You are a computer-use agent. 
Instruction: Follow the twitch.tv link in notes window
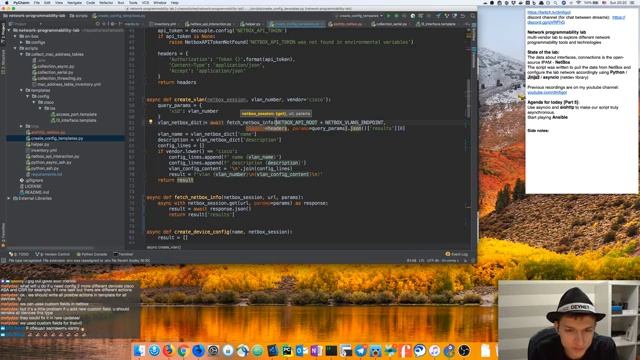coord(549,12)
